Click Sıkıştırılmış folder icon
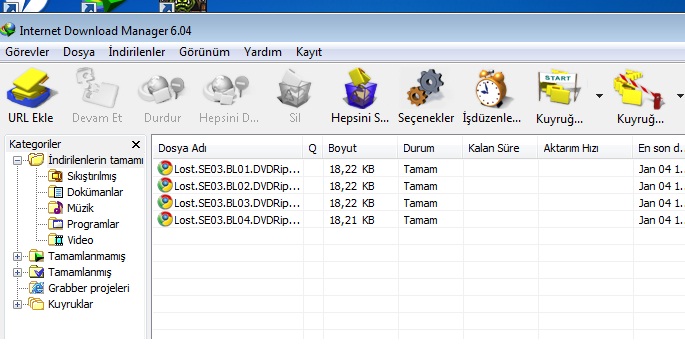 (55, 176)
